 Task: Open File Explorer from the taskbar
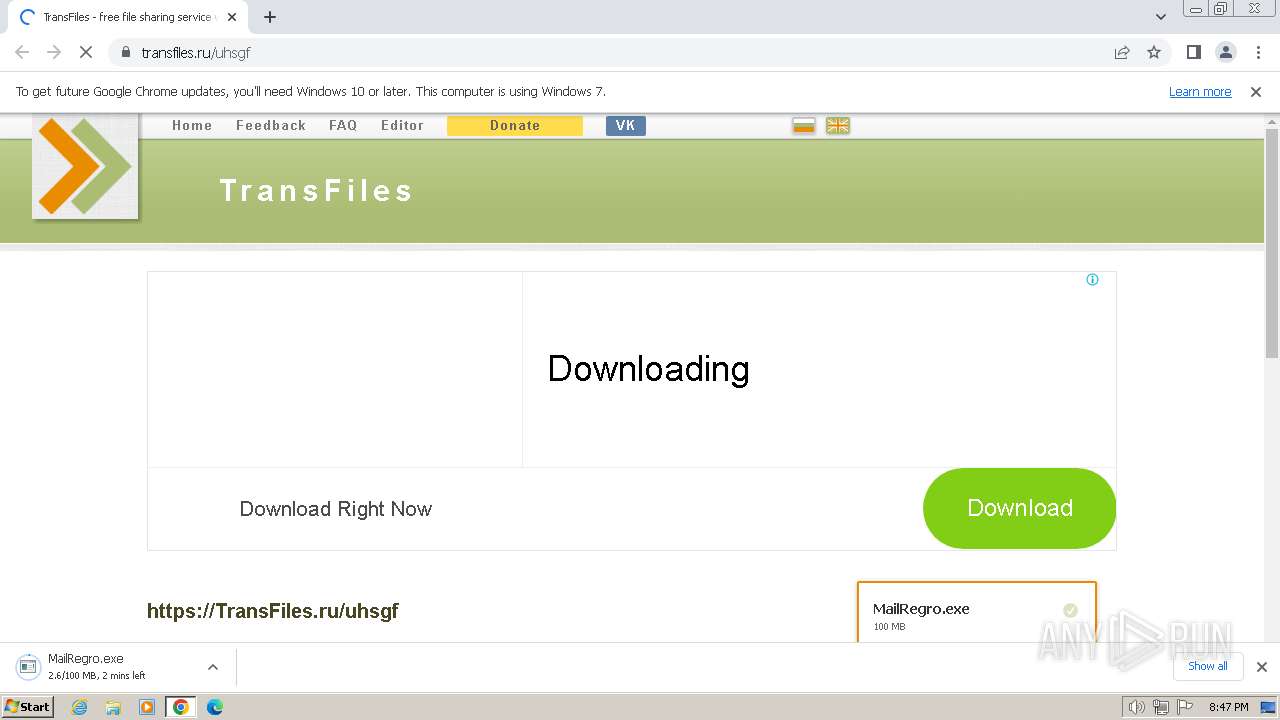(x=113, y=707)
